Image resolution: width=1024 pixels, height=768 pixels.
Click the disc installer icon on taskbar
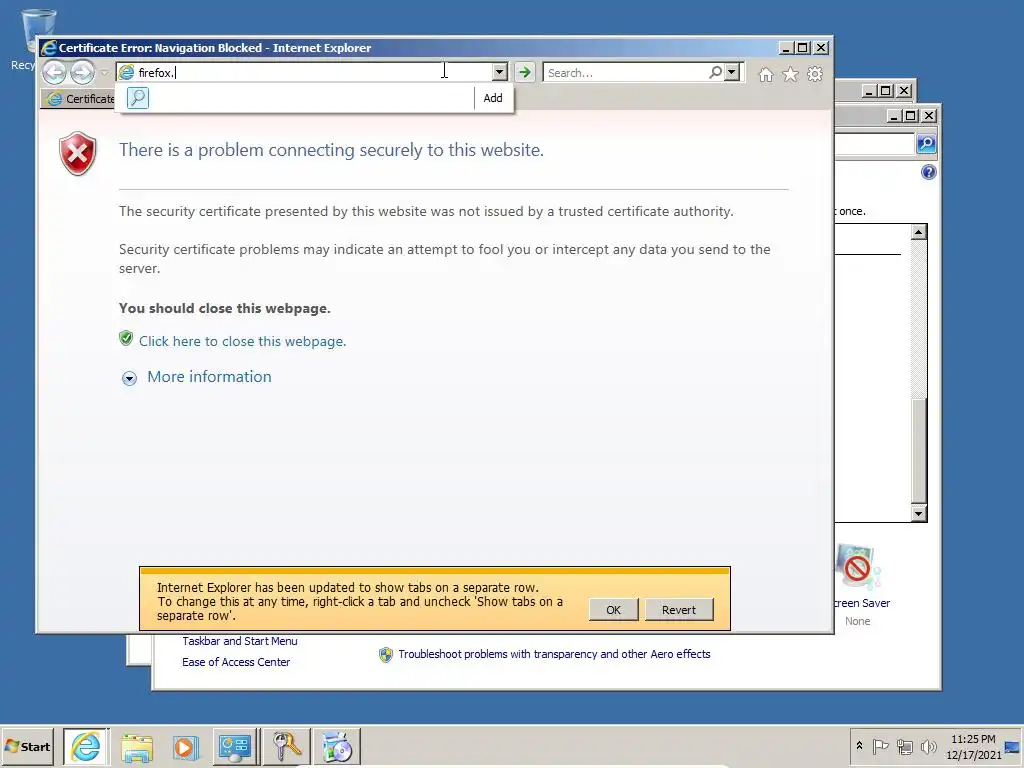point(337,746)
